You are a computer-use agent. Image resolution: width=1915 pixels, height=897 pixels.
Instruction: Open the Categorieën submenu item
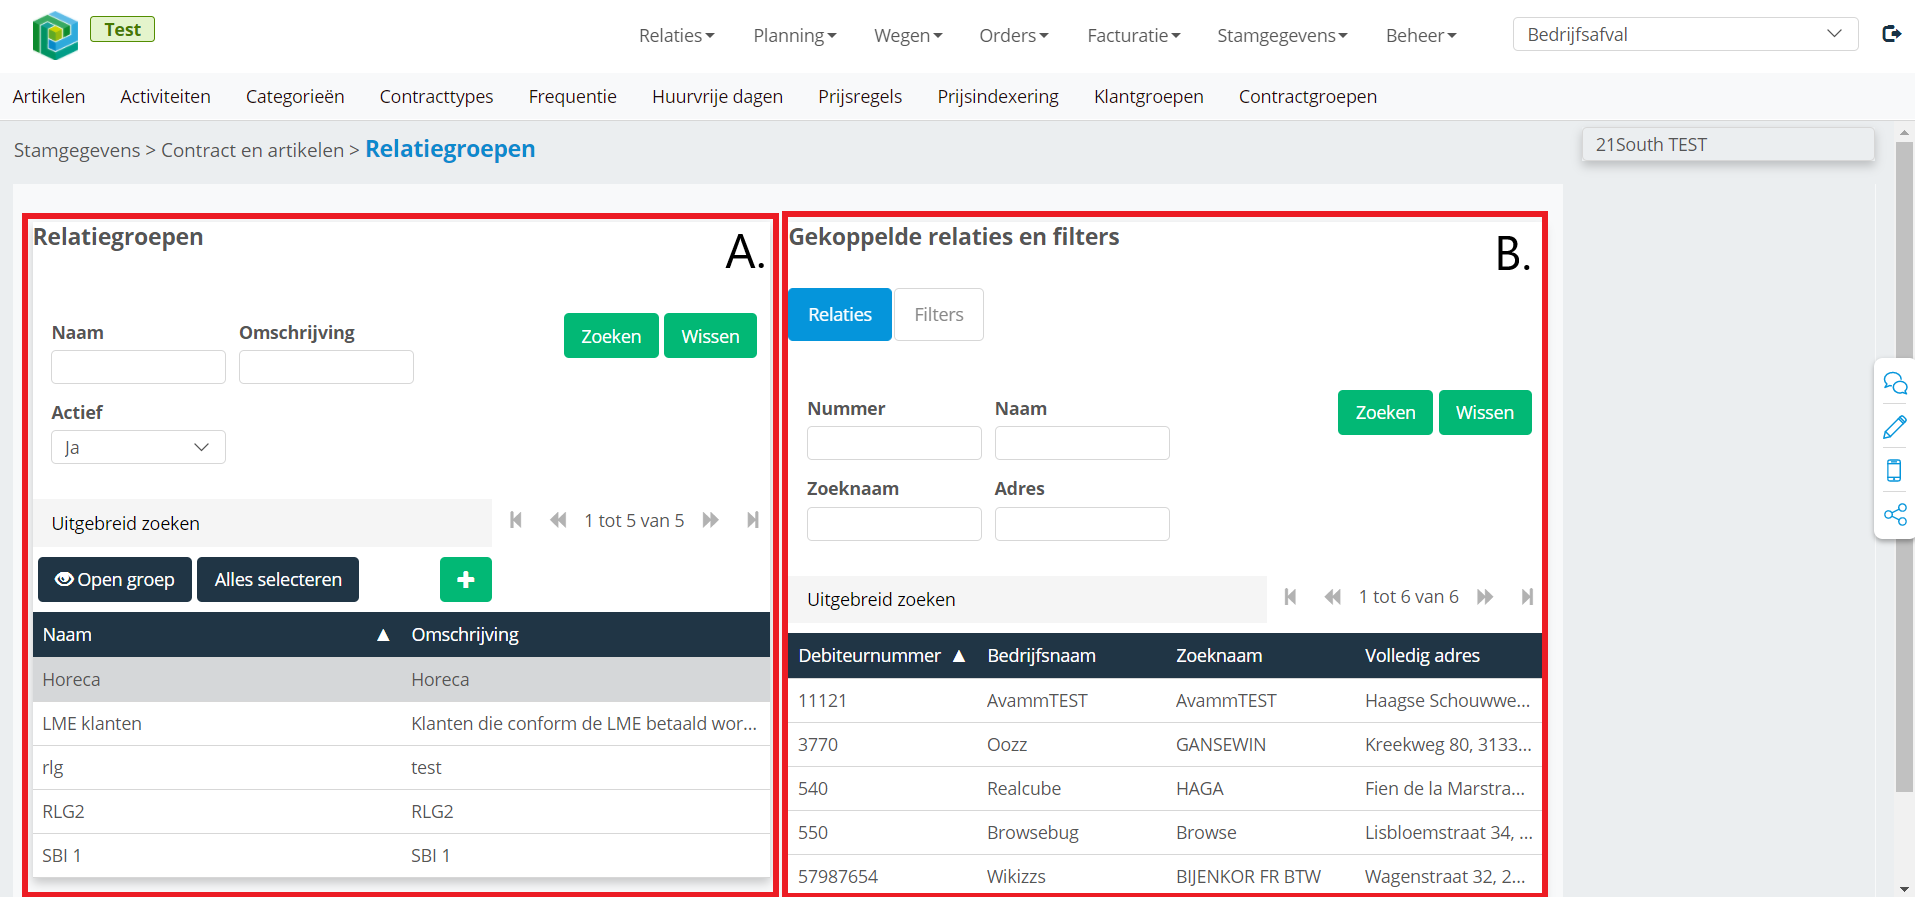pos(295,97)
